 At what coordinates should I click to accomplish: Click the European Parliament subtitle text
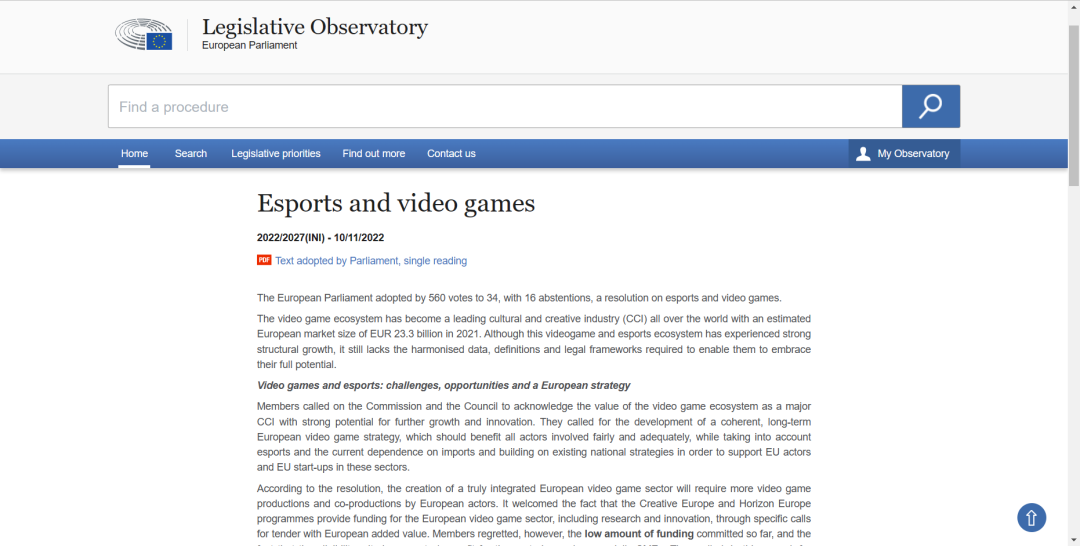click(x=249, y=45)
